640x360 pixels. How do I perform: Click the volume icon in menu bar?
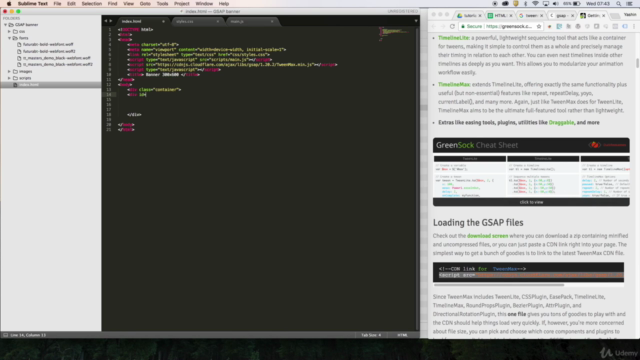(x=556, y=4)
